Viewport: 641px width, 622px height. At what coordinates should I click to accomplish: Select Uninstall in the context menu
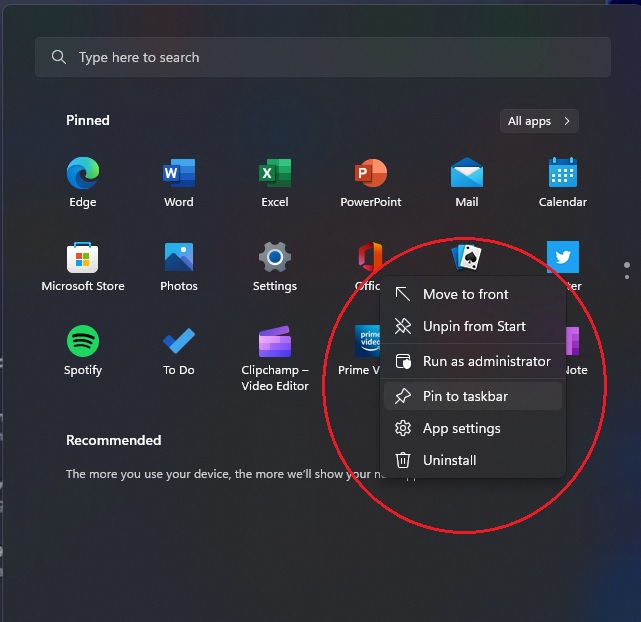(x=473, y=460)
